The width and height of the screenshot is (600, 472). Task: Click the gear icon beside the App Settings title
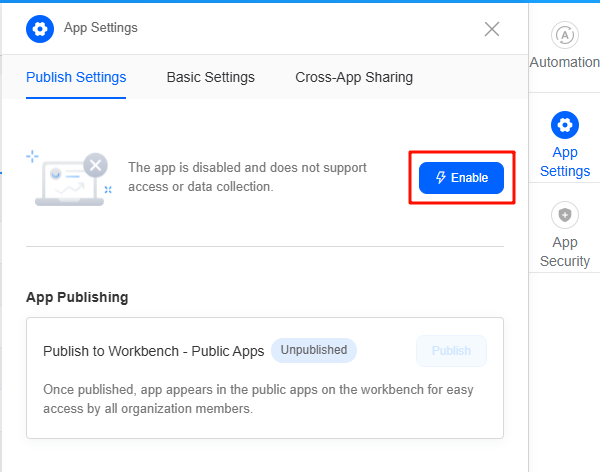pos(40,29)
